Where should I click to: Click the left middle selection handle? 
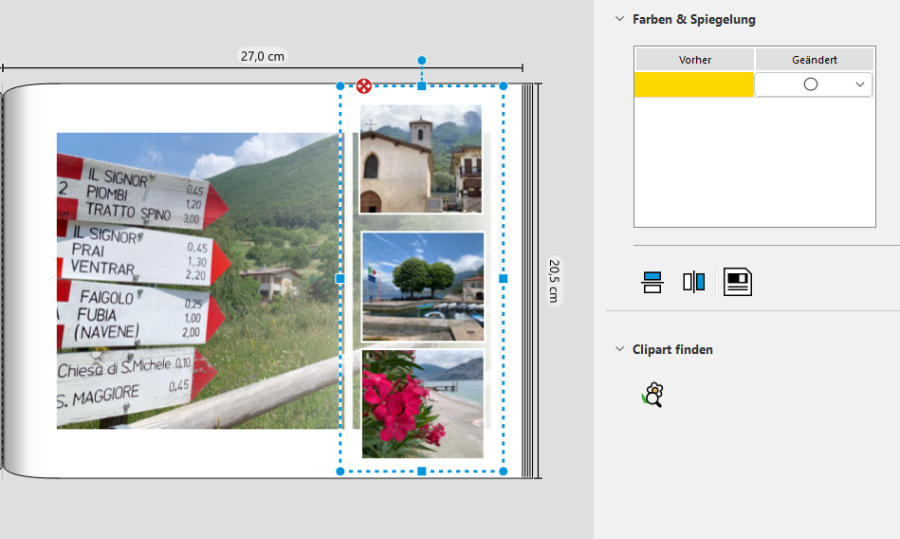[340, 278]
